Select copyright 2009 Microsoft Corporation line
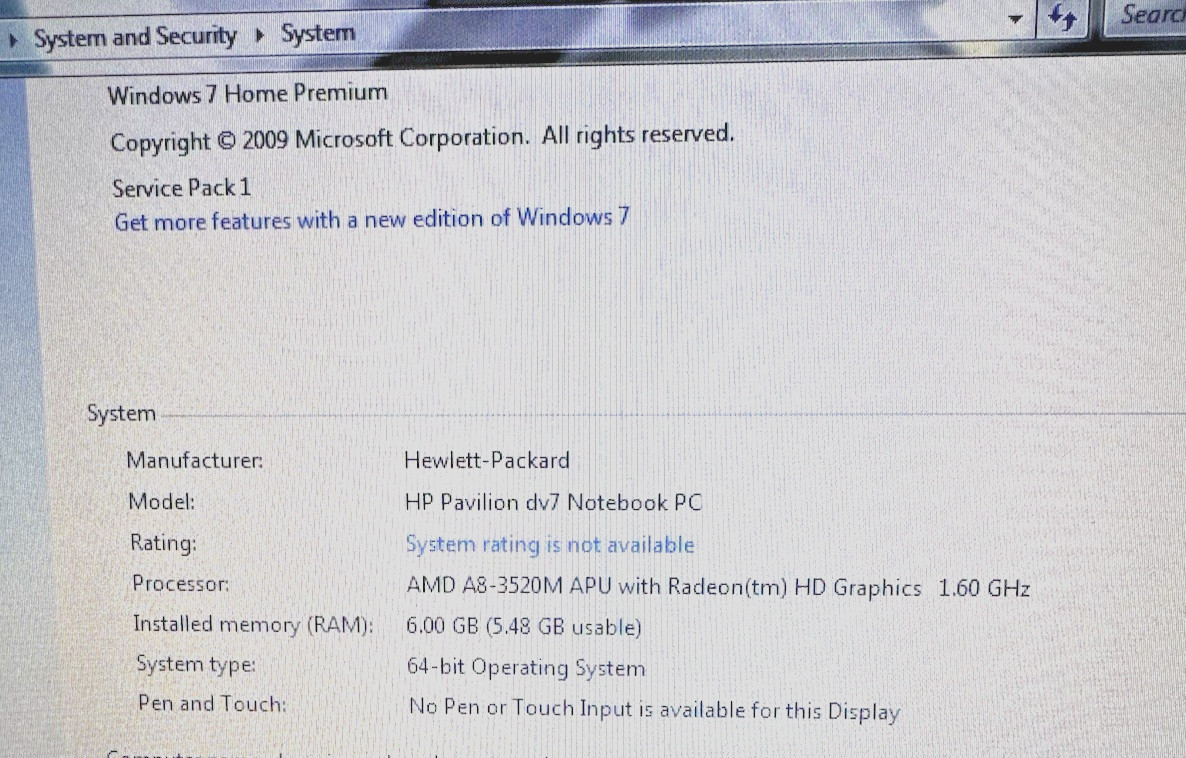 point(422,138)
